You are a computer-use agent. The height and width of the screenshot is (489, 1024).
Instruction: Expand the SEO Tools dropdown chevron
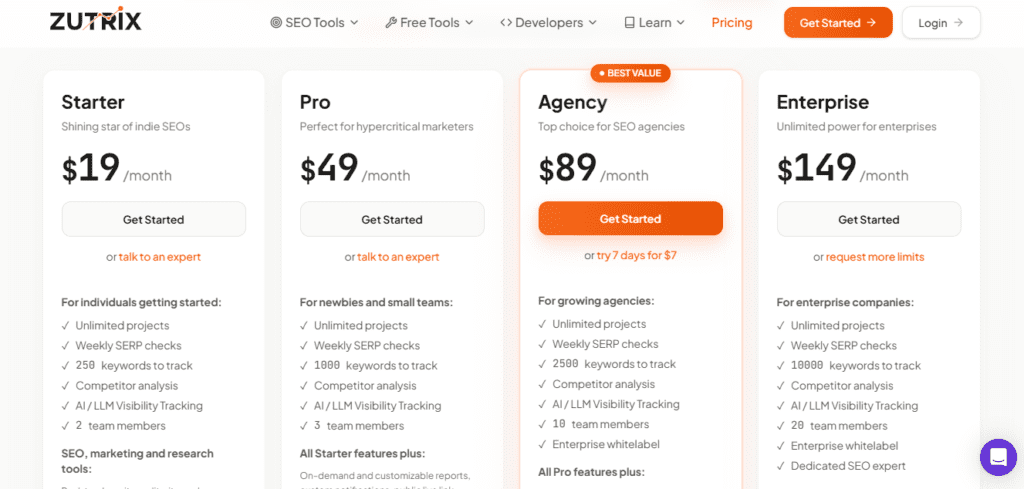pos(355,23)
